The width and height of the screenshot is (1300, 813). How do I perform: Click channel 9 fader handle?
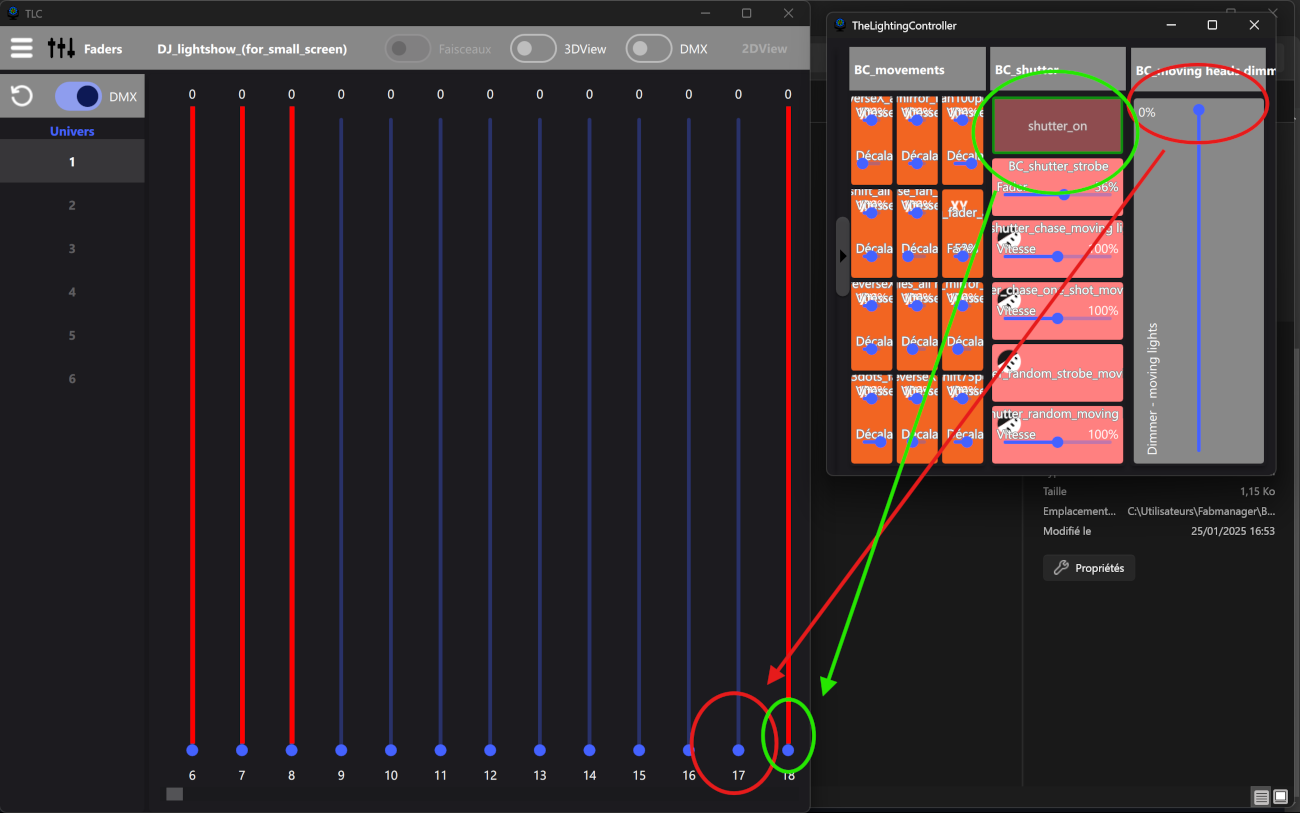click(x=341, y=750)
